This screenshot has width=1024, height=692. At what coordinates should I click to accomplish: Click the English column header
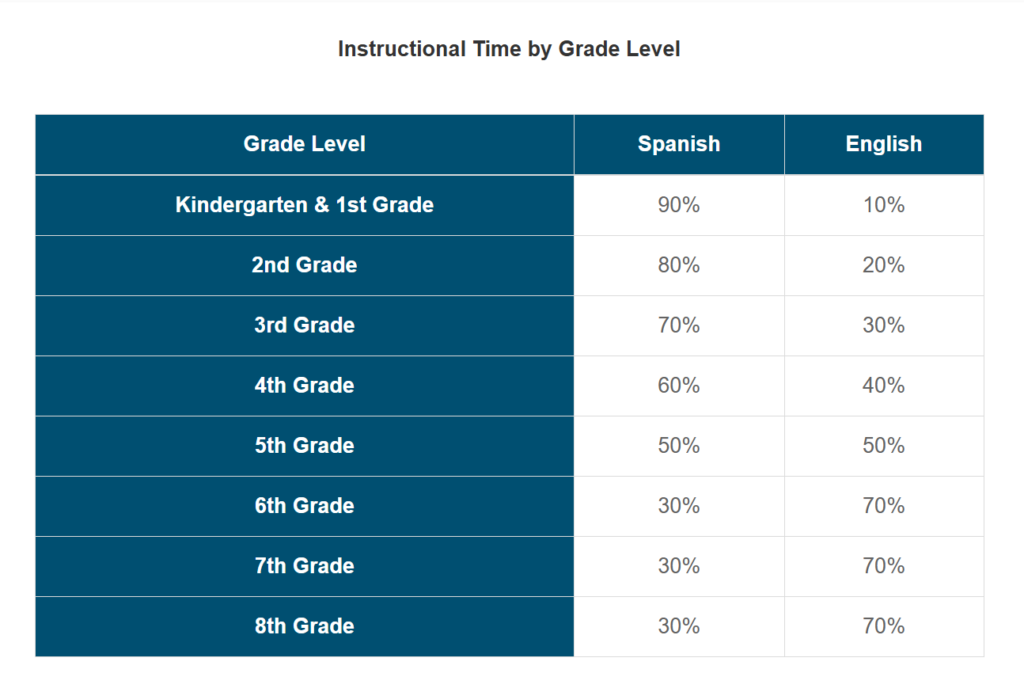884,144
